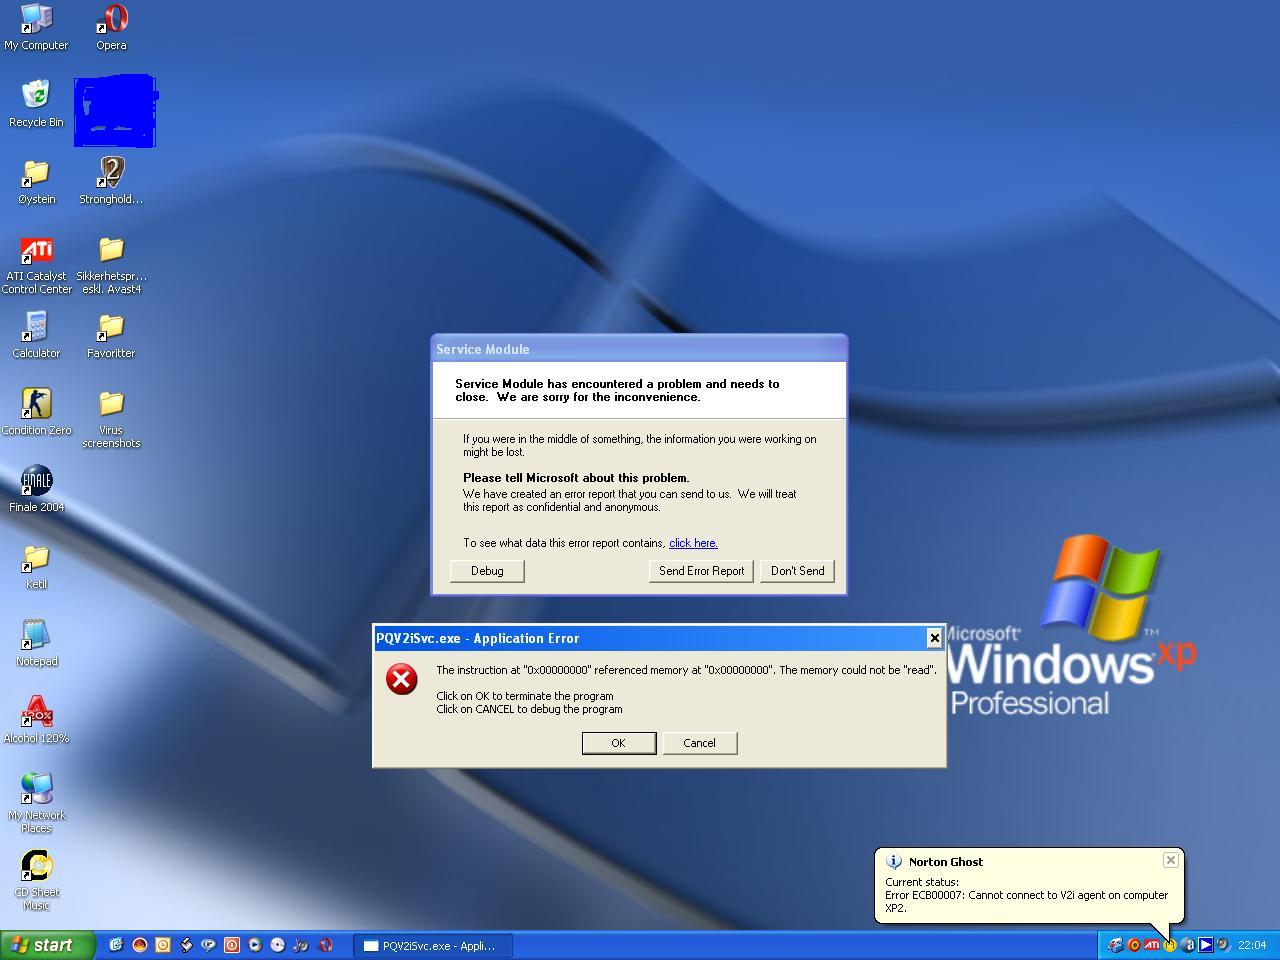Click the clock-style Quick Launch icon
Image resolution: width=1280 pixels, height=960 pixels.
click(162, 944)
